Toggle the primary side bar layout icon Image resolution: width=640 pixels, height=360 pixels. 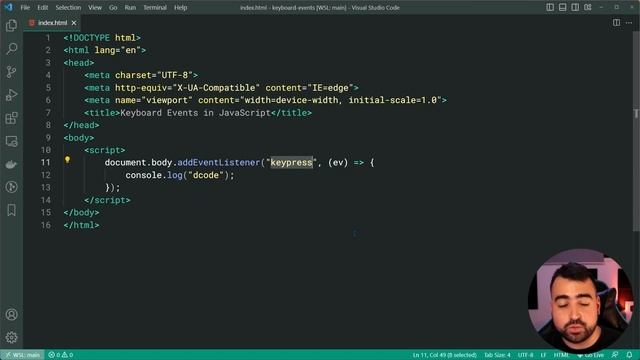pyautogui.click(x=550, y=7)
